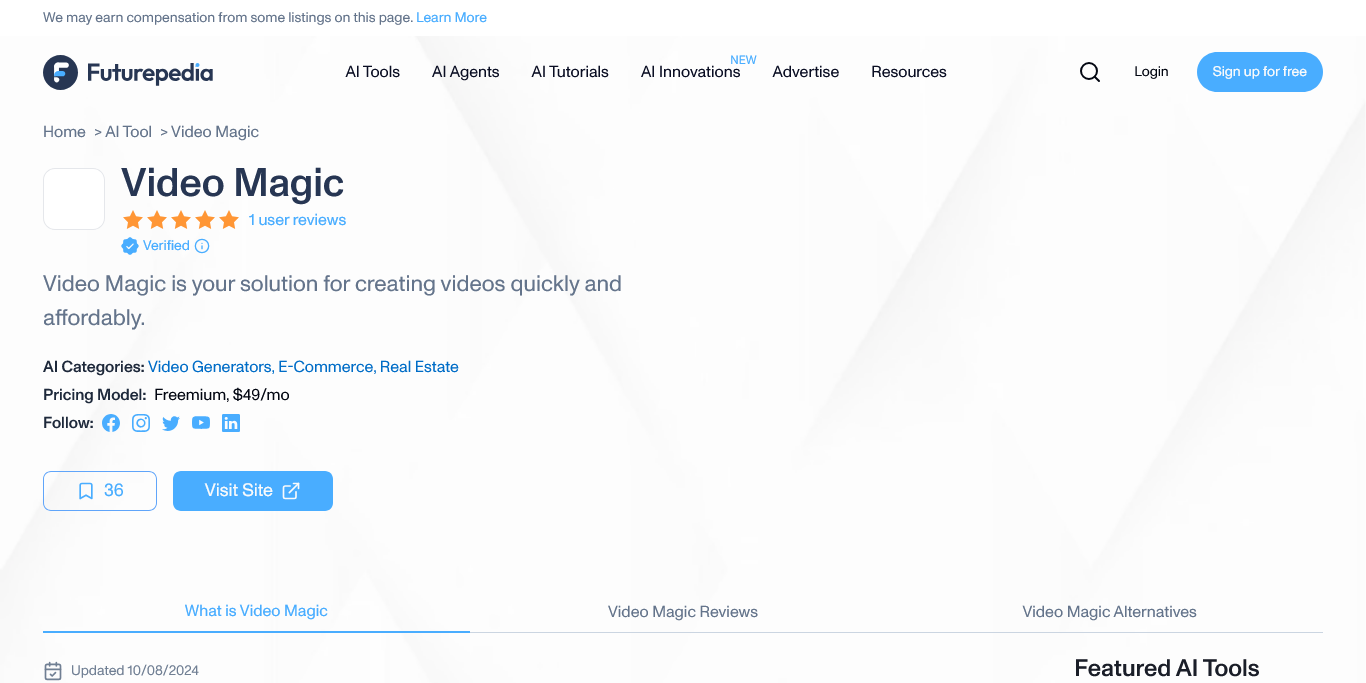Click the Futurepedia logo
The width and height of the screenshot is (1366, 683).
[x=128, y=72]
